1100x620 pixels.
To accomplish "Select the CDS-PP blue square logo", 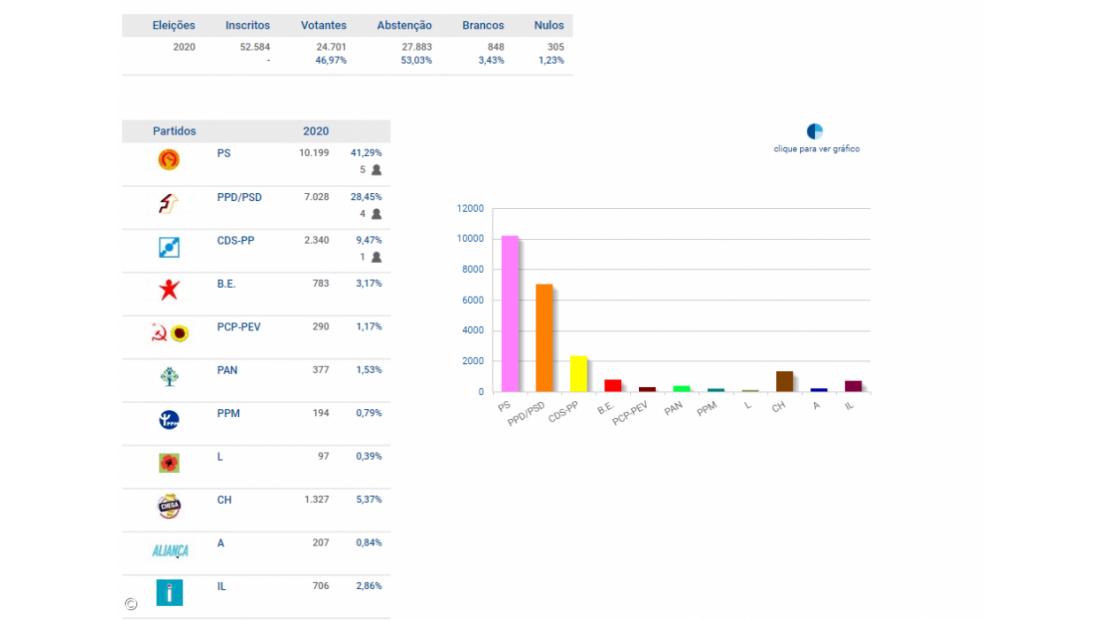I will [x=170, y=247].
